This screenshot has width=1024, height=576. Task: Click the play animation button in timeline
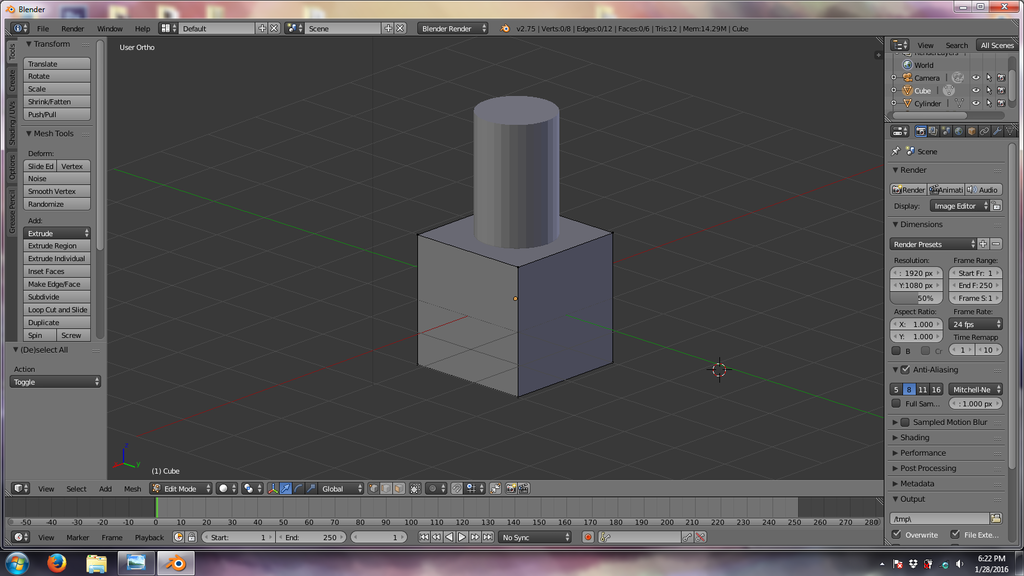(x=461, y=537)
